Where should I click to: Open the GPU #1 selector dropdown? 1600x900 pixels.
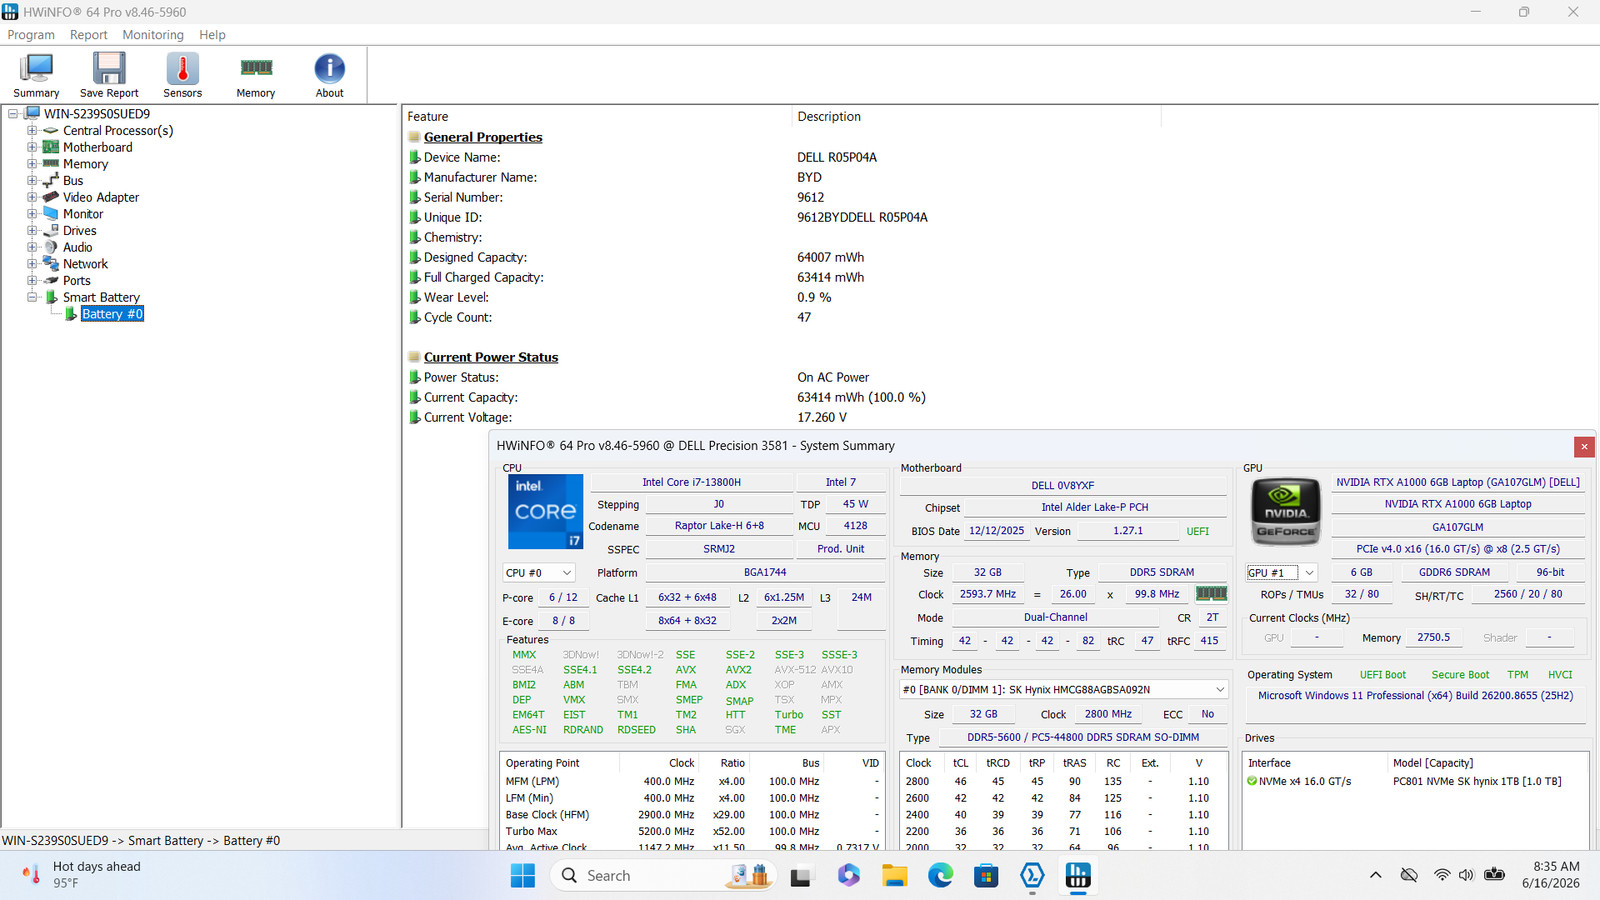(1282, 573)
